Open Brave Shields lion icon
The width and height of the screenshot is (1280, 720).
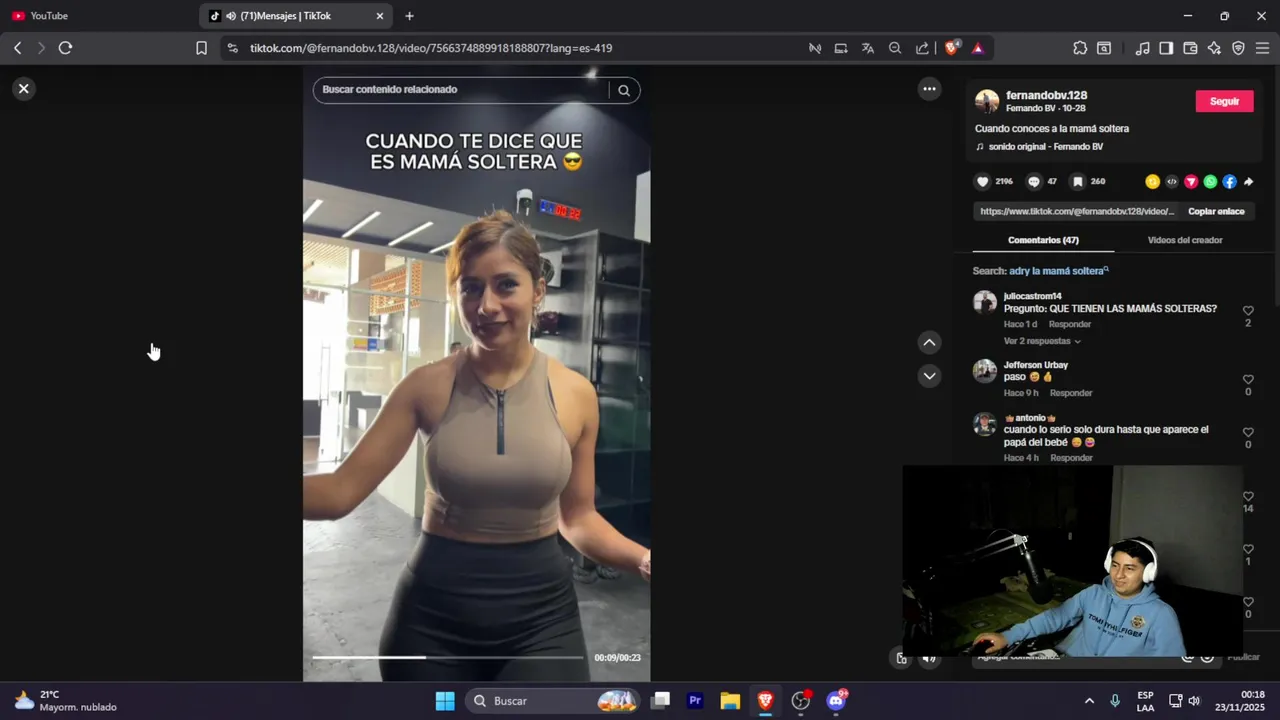(951, 47)
